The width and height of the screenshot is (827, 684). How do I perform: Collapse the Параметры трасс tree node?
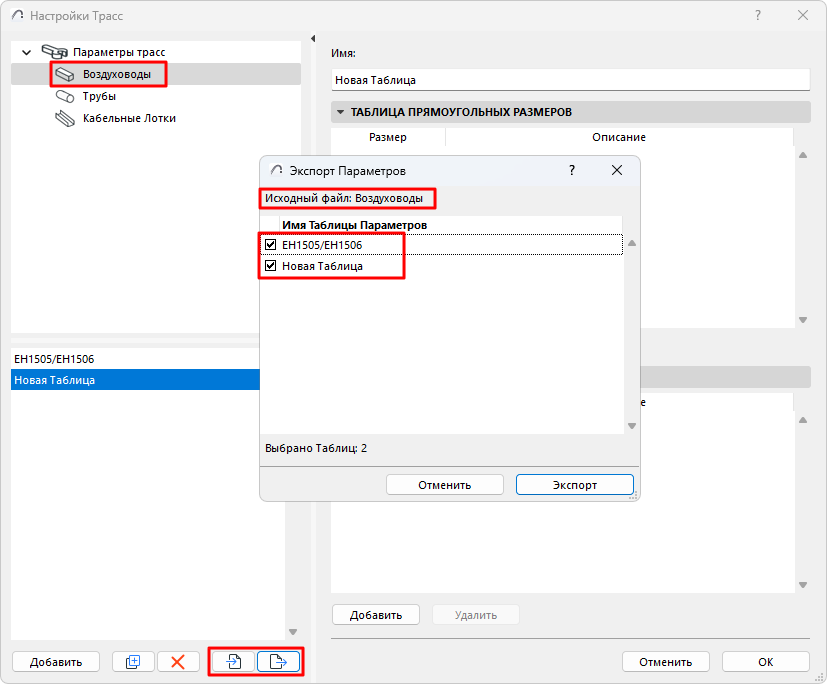[26, 52]
